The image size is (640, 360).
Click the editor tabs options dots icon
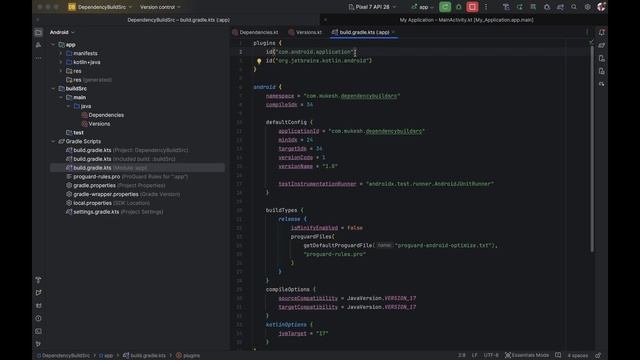pyautogui.click(x=587, y=32)
